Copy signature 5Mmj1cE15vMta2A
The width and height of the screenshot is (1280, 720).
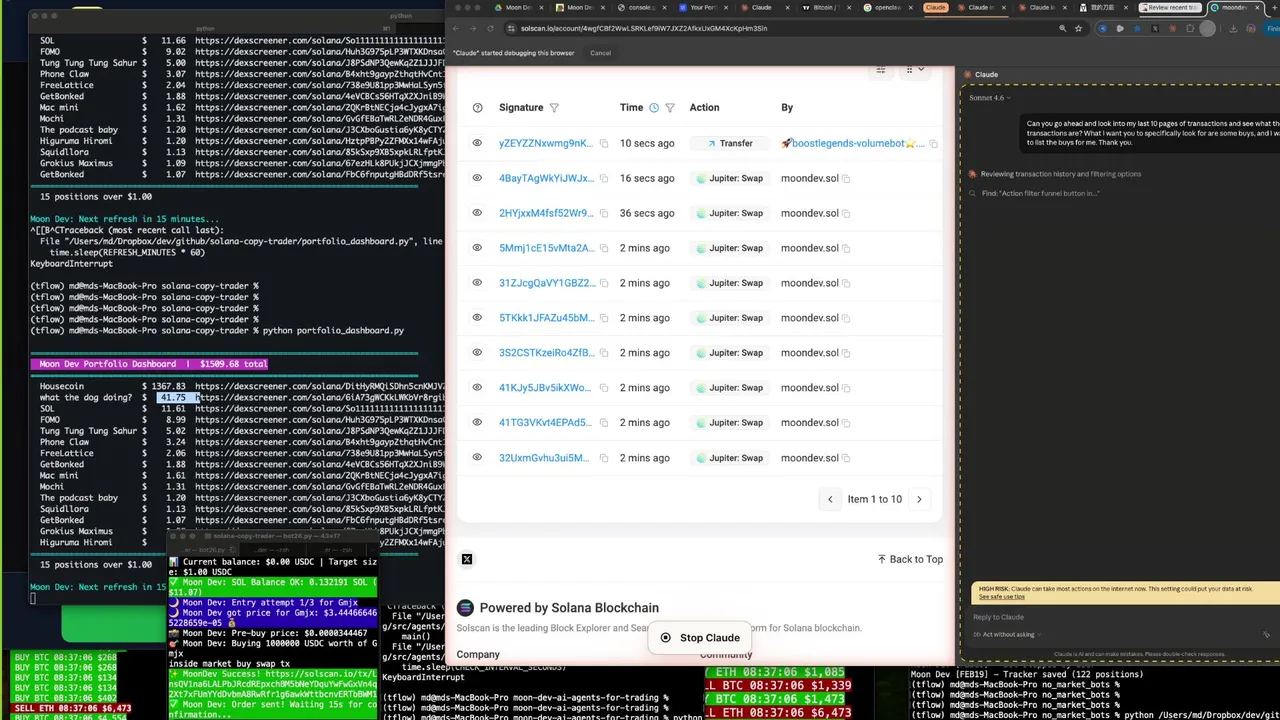[604, 249]
